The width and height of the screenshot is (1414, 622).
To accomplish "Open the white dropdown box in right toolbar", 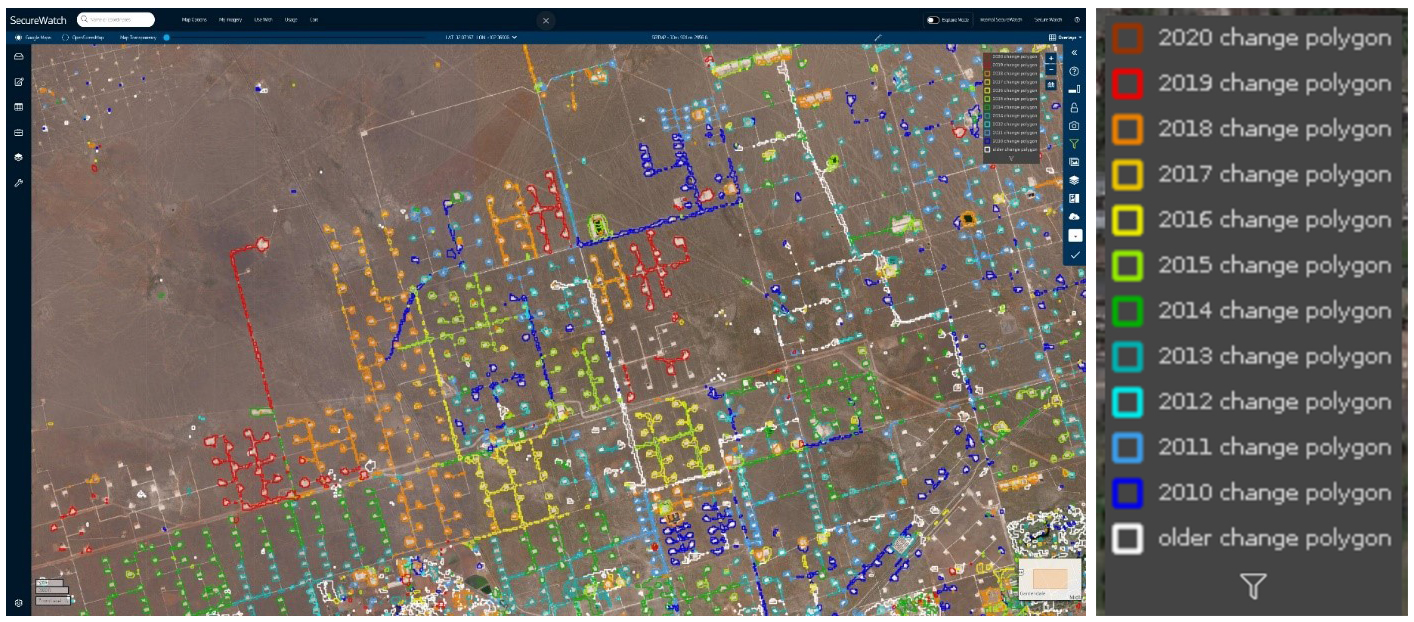I will (1074, 236).
